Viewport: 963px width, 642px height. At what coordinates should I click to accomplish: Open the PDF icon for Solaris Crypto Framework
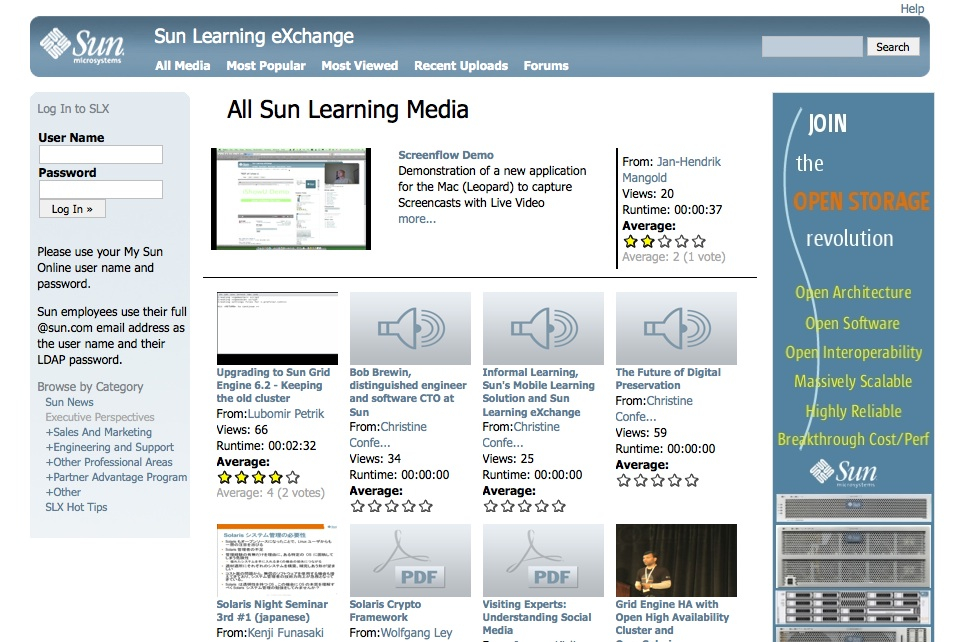[x=409, y=560]
